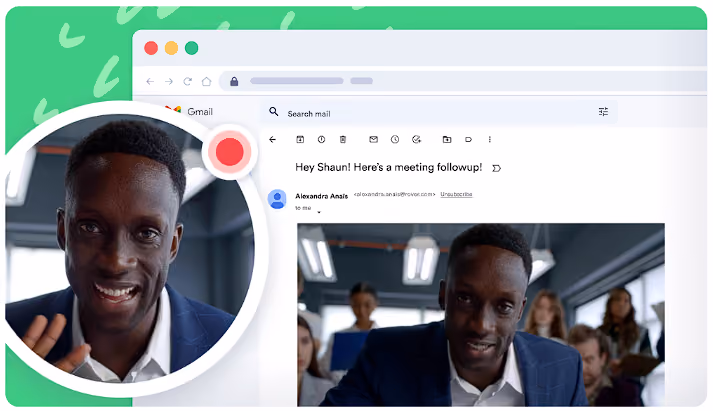
Task: Expand the 'to me' recipient details
Action: (319, 212)
